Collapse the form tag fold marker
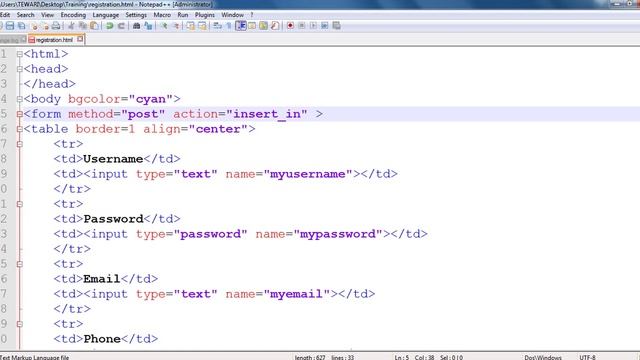This screenshot has width=640, height=360. 20,114
